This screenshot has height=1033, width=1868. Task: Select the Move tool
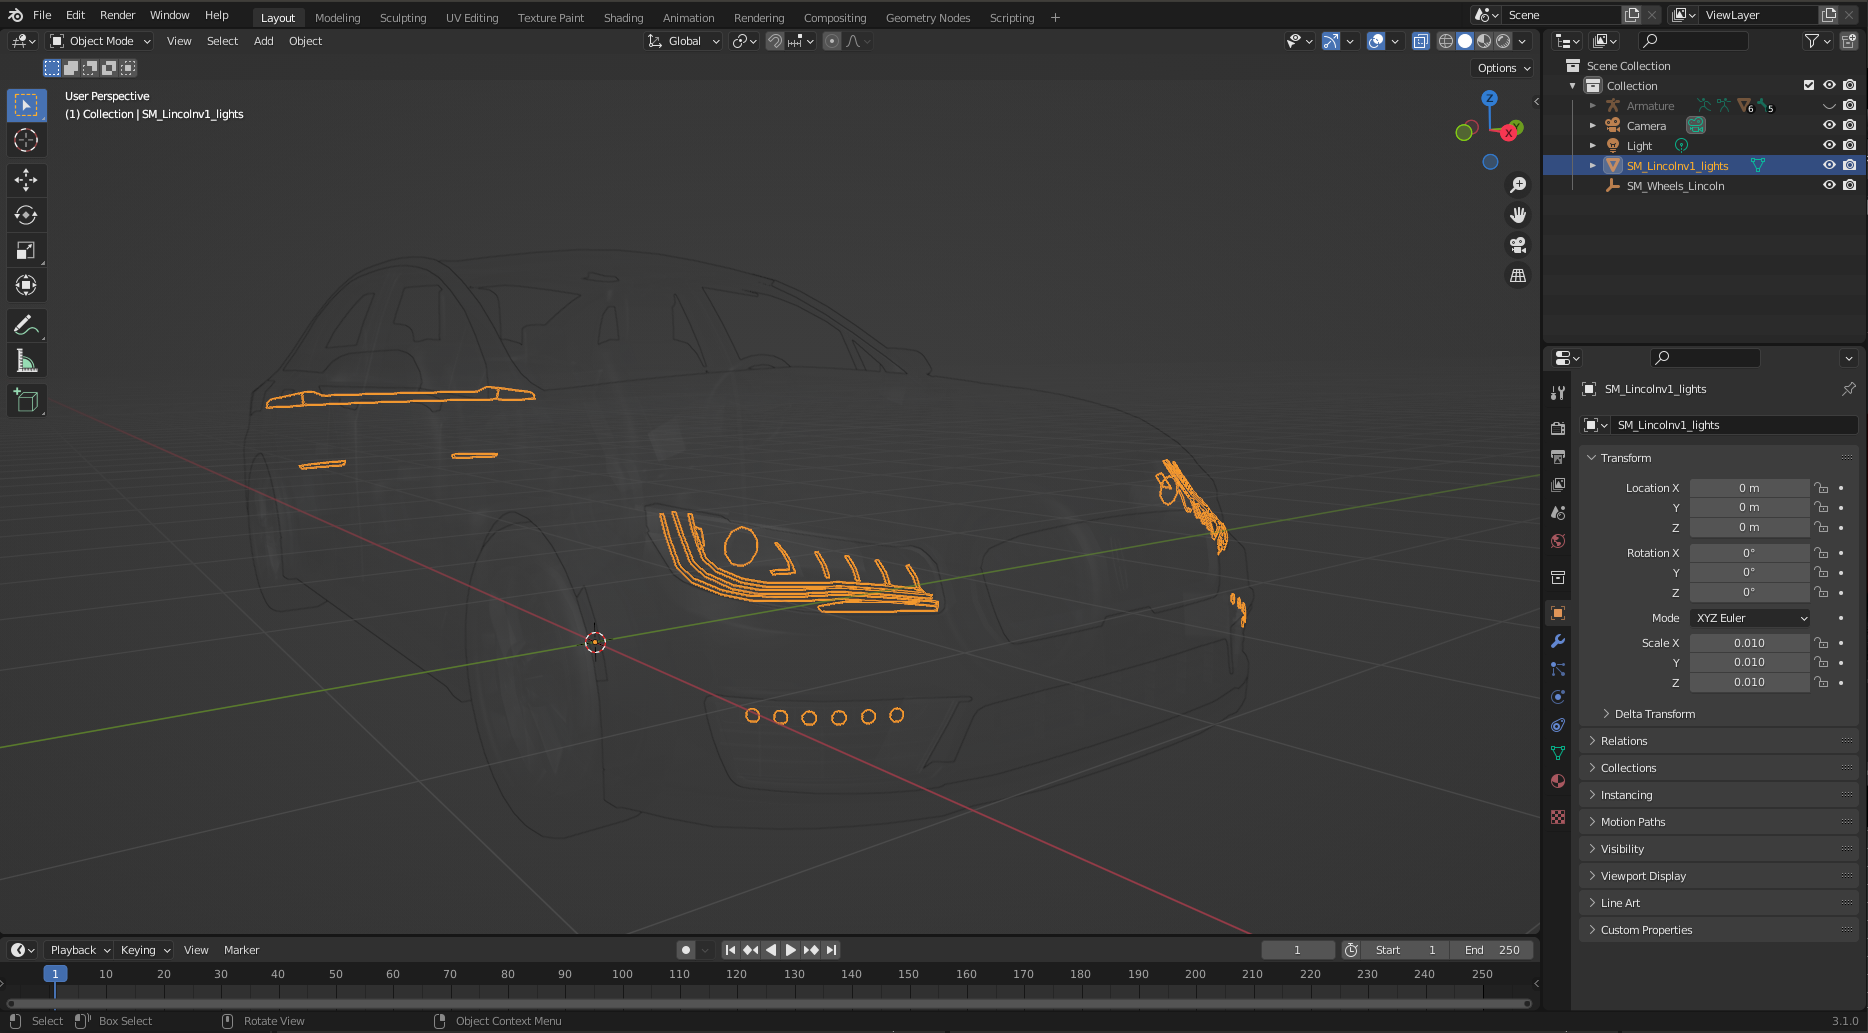point(25,180)
